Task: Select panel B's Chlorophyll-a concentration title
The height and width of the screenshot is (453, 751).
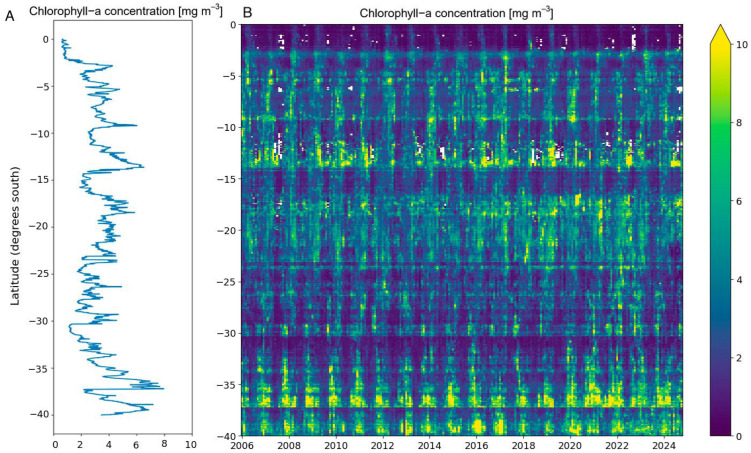Action: tap(456, 13)
